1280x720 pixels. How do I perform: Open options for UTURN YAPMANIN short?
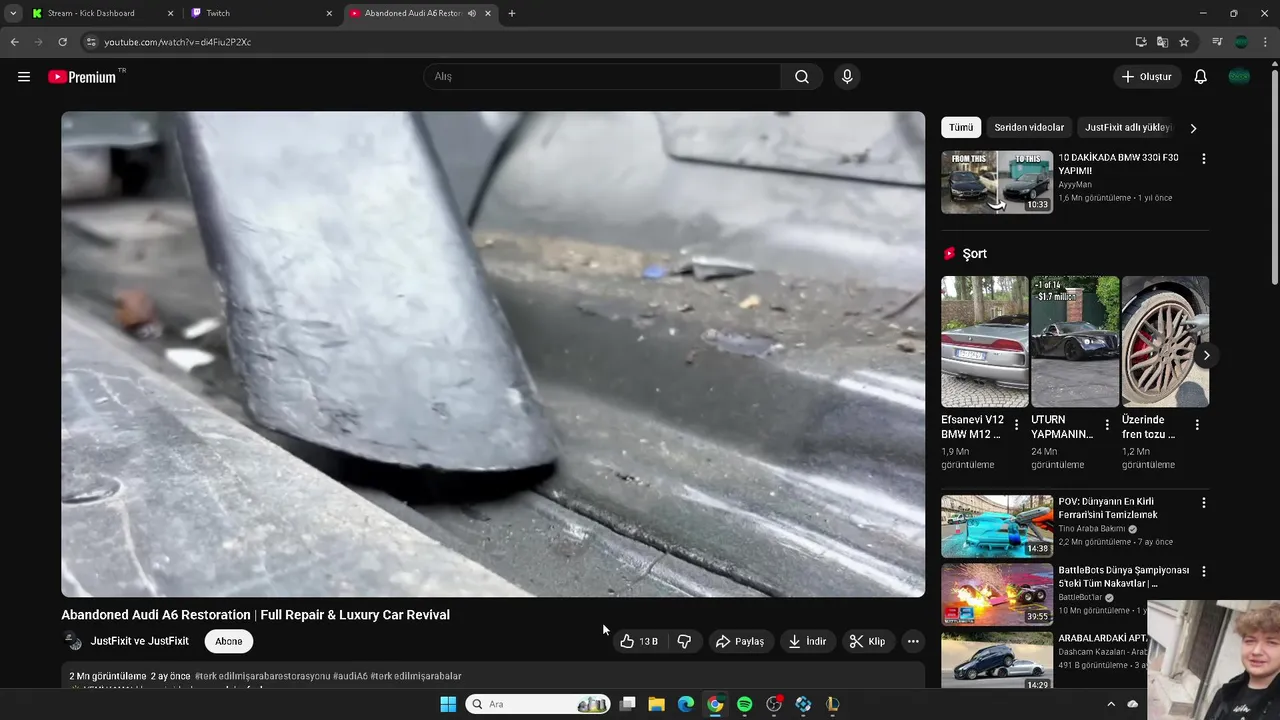[1106, 425]
